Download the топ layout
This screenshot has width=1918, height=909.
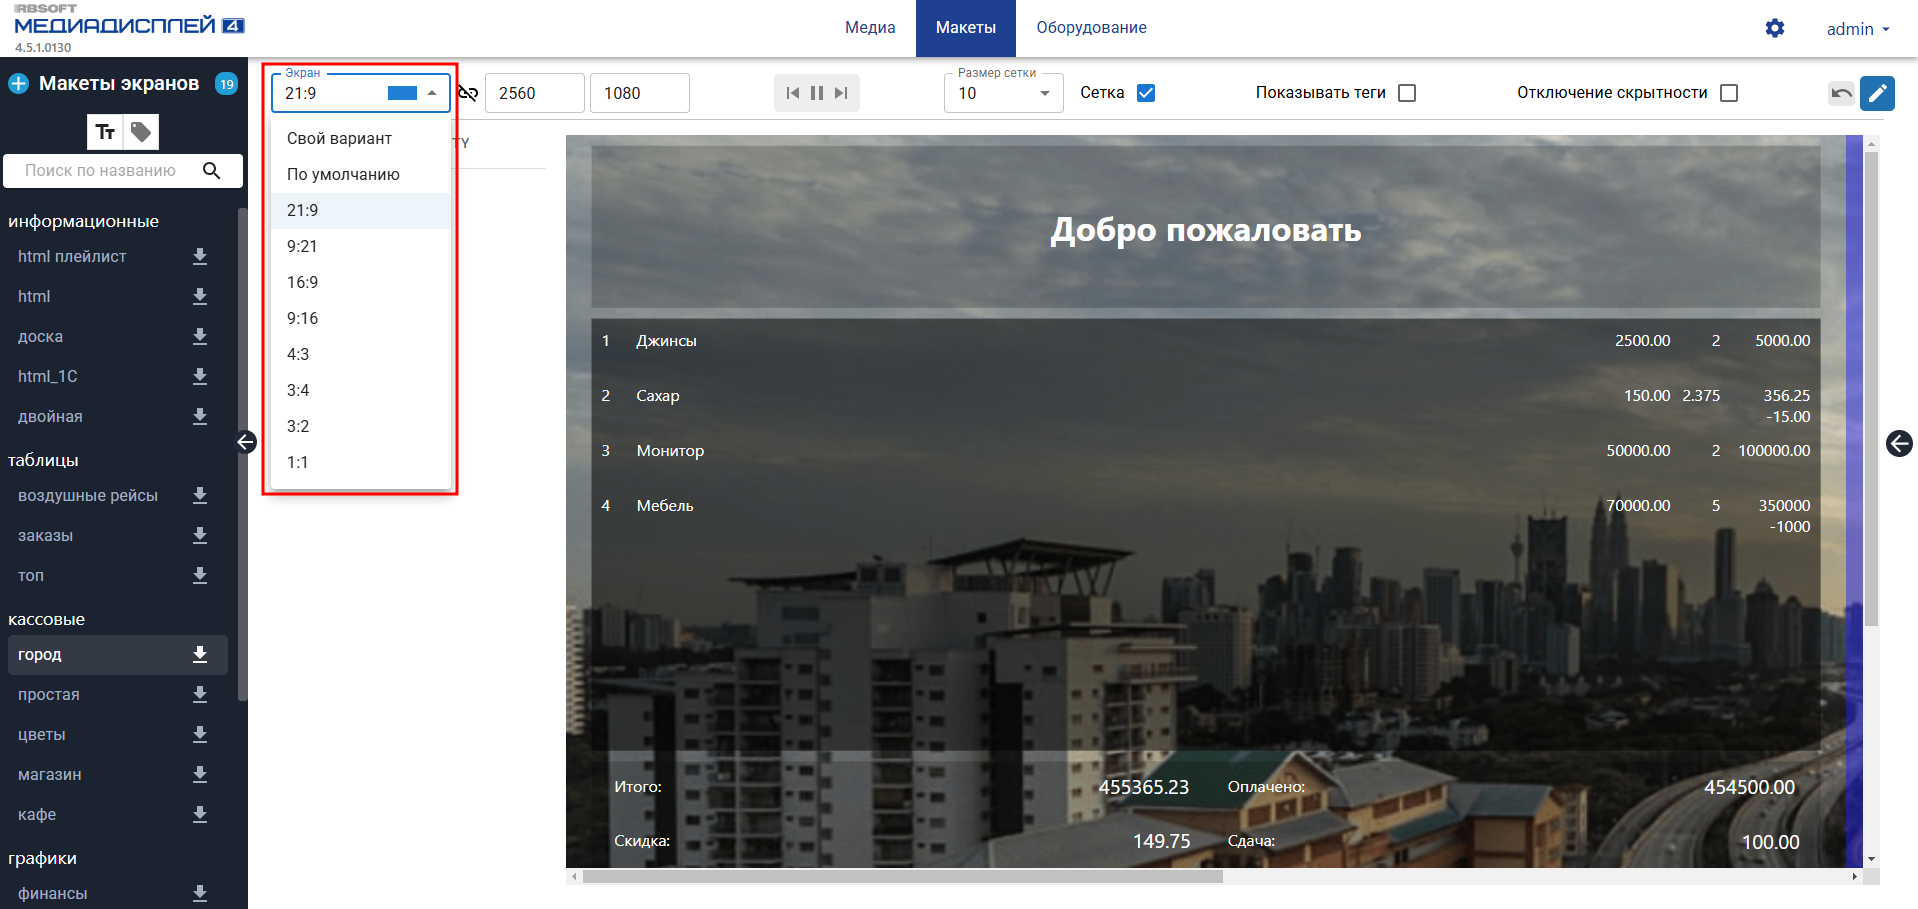[200, 576]
